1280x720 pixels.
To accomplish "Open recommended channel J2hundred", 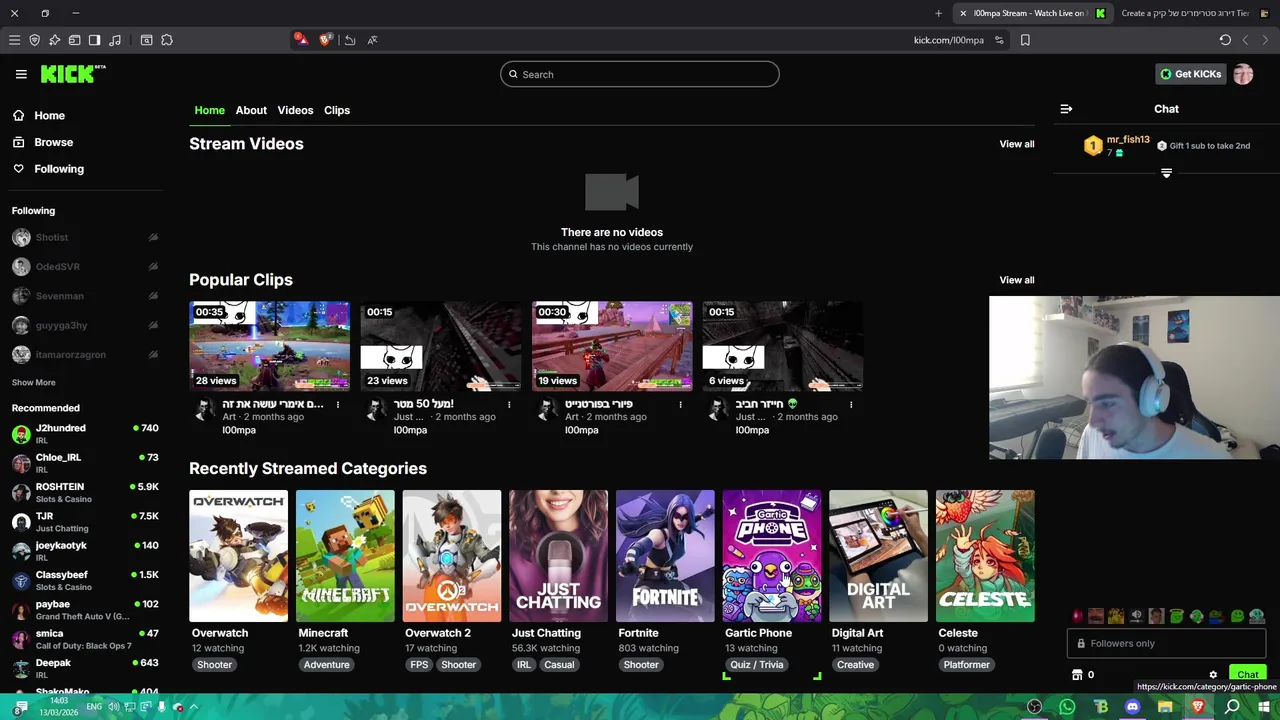I will pyautogui.click(x=84, y=433).
